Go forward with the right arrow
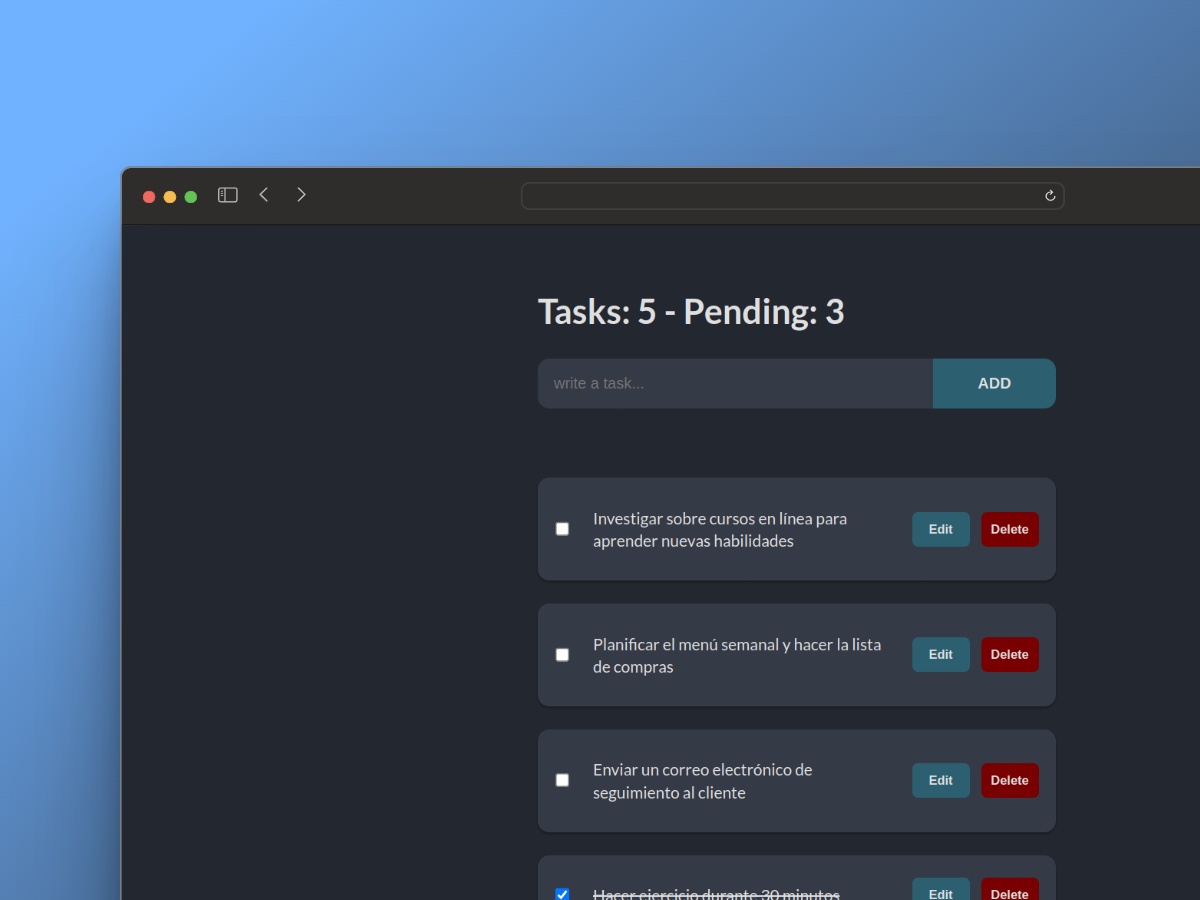This screenshot has width=1200, height=900. pyautogui.click(x=301, y=195)
